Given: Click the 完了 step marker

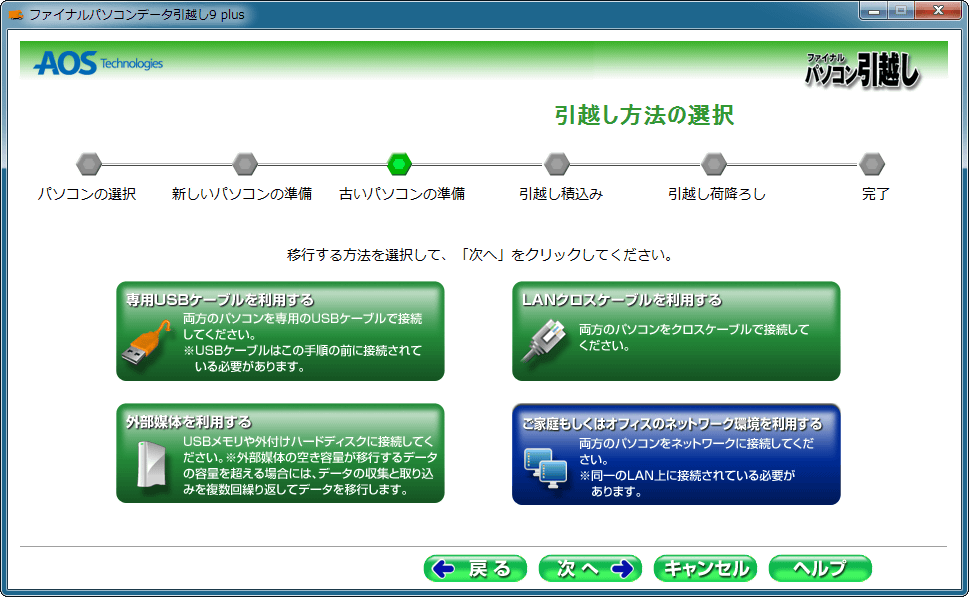Looking at the screenshot, I should pos(872,164).
